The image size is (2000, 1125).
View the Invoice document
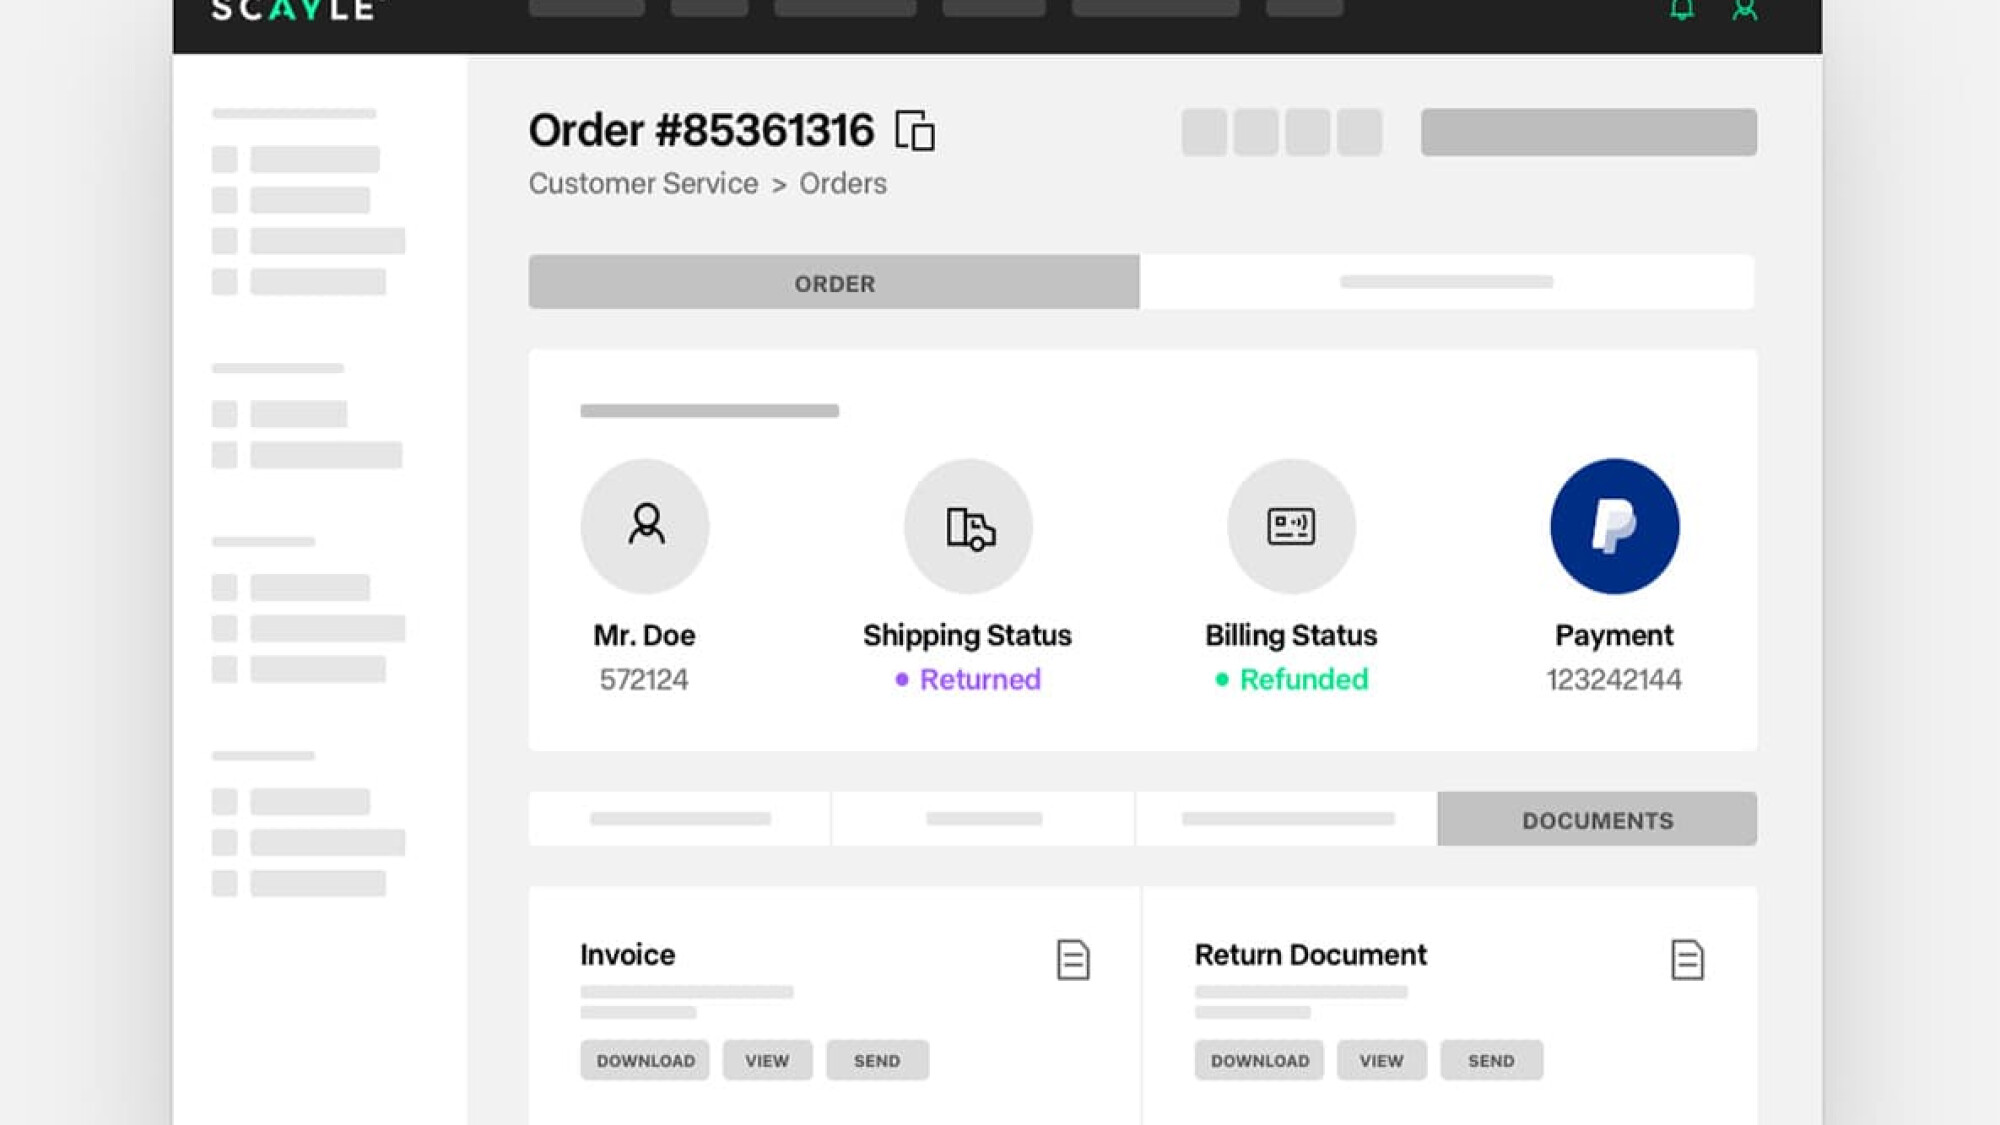coord(767,1060)
